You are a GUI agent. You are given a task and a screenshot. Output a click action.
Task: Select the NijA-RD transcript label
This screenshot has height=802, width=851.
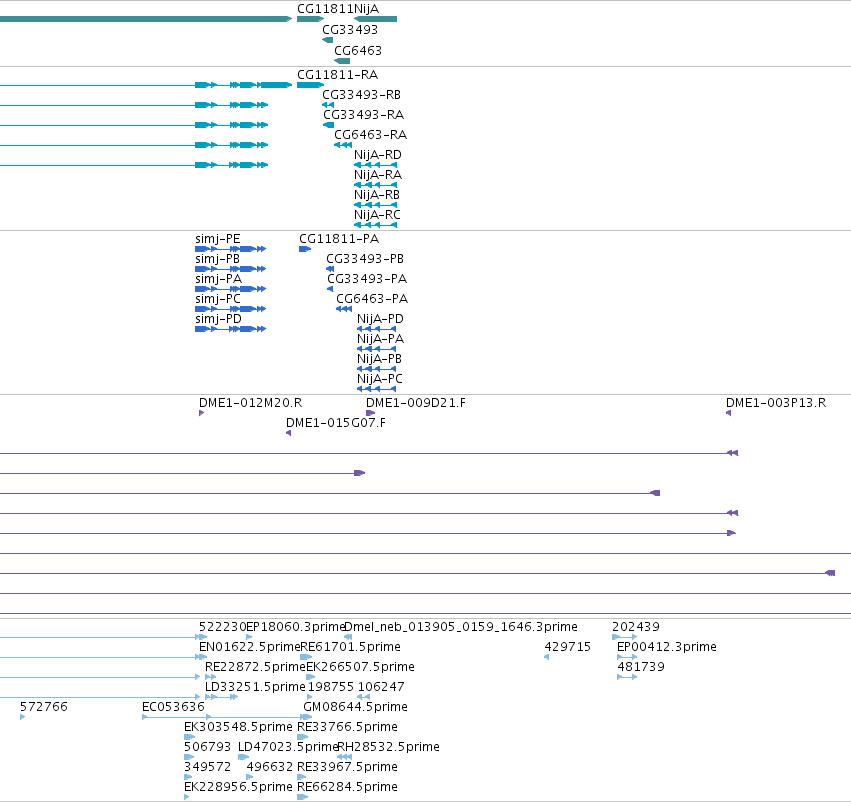click(x=377, y=155)
